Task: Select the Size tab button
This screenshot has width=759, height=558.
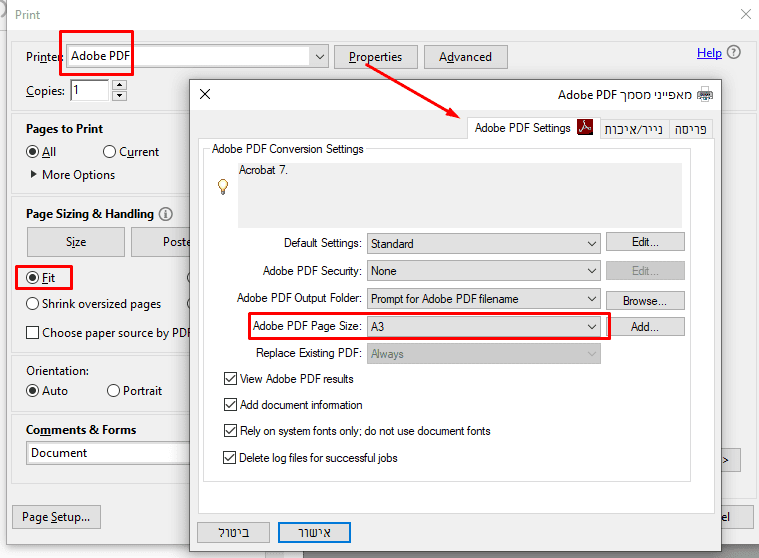Action: pos(76,242)
